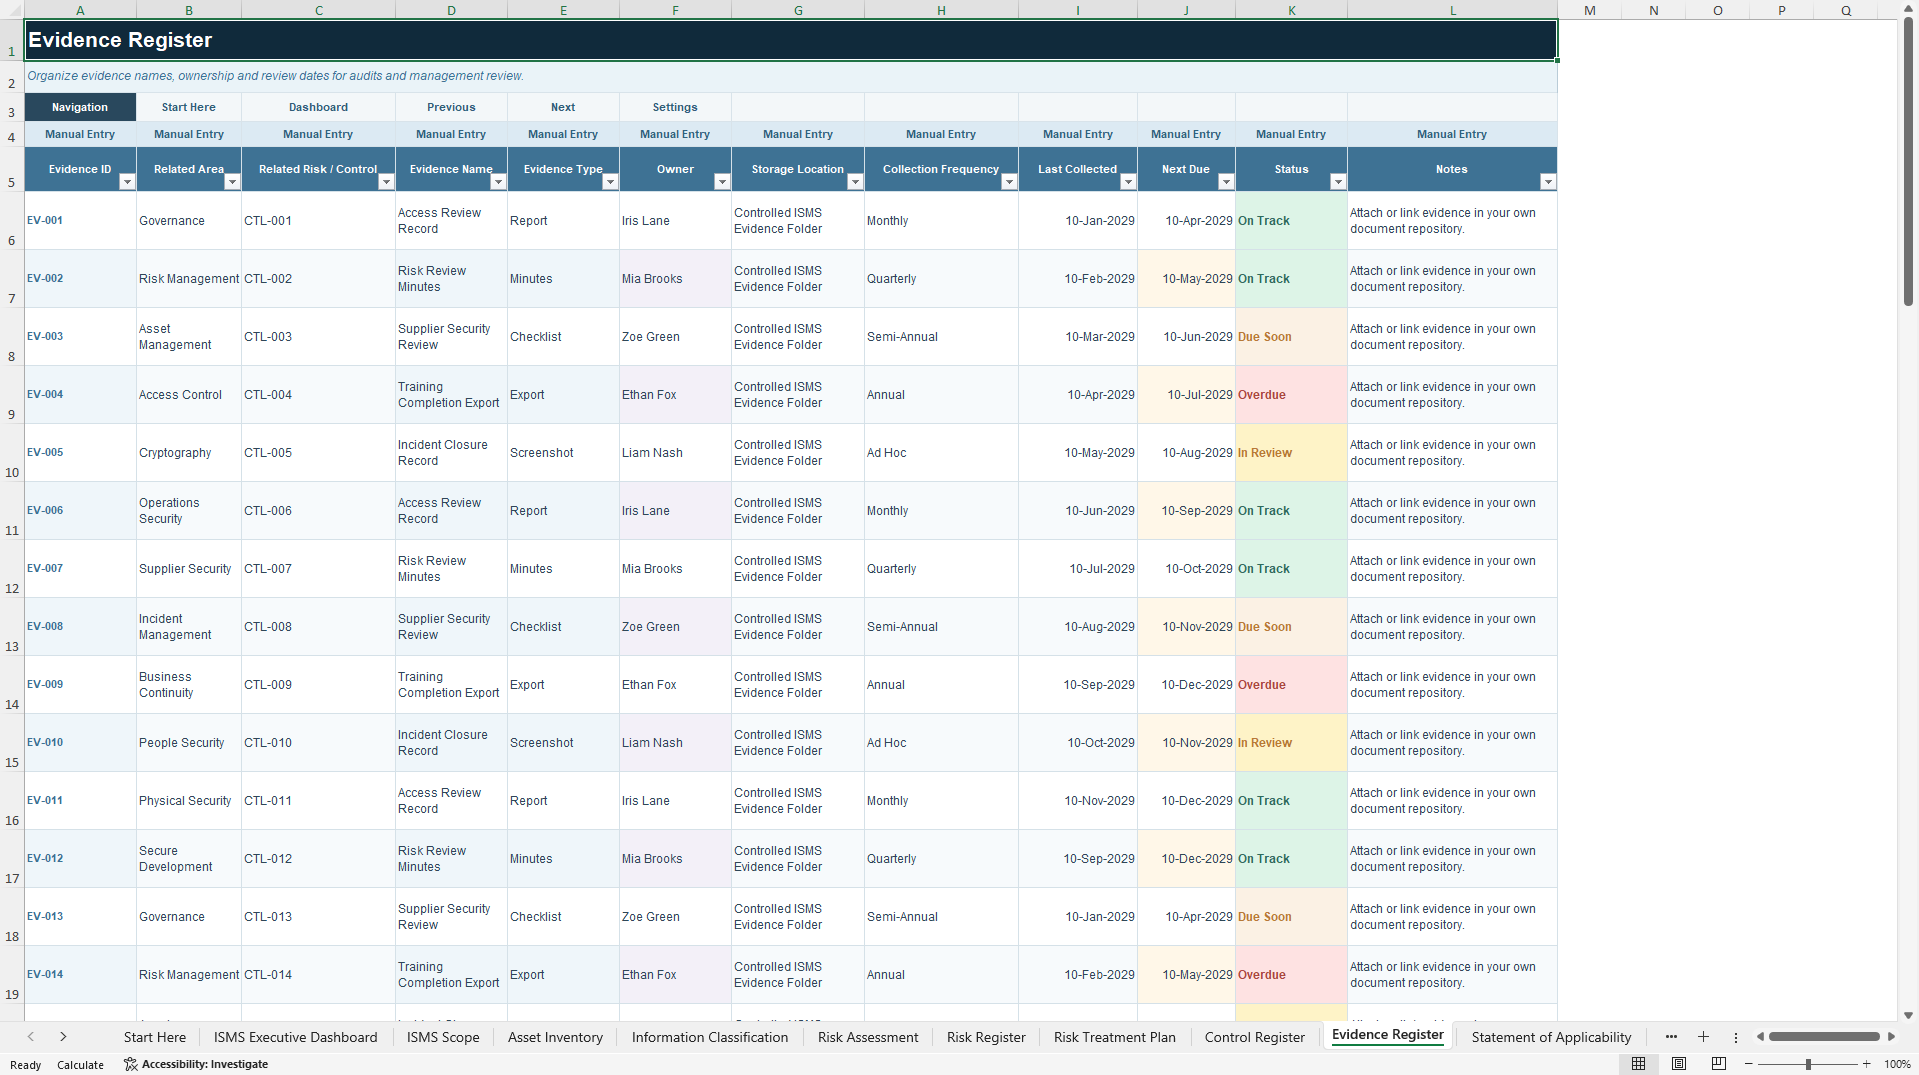Image resolution: width=1919 pixels, height=1075 pixels.
Task: Click the Accessibility Investigate status item
Action: pos(196,1064)
